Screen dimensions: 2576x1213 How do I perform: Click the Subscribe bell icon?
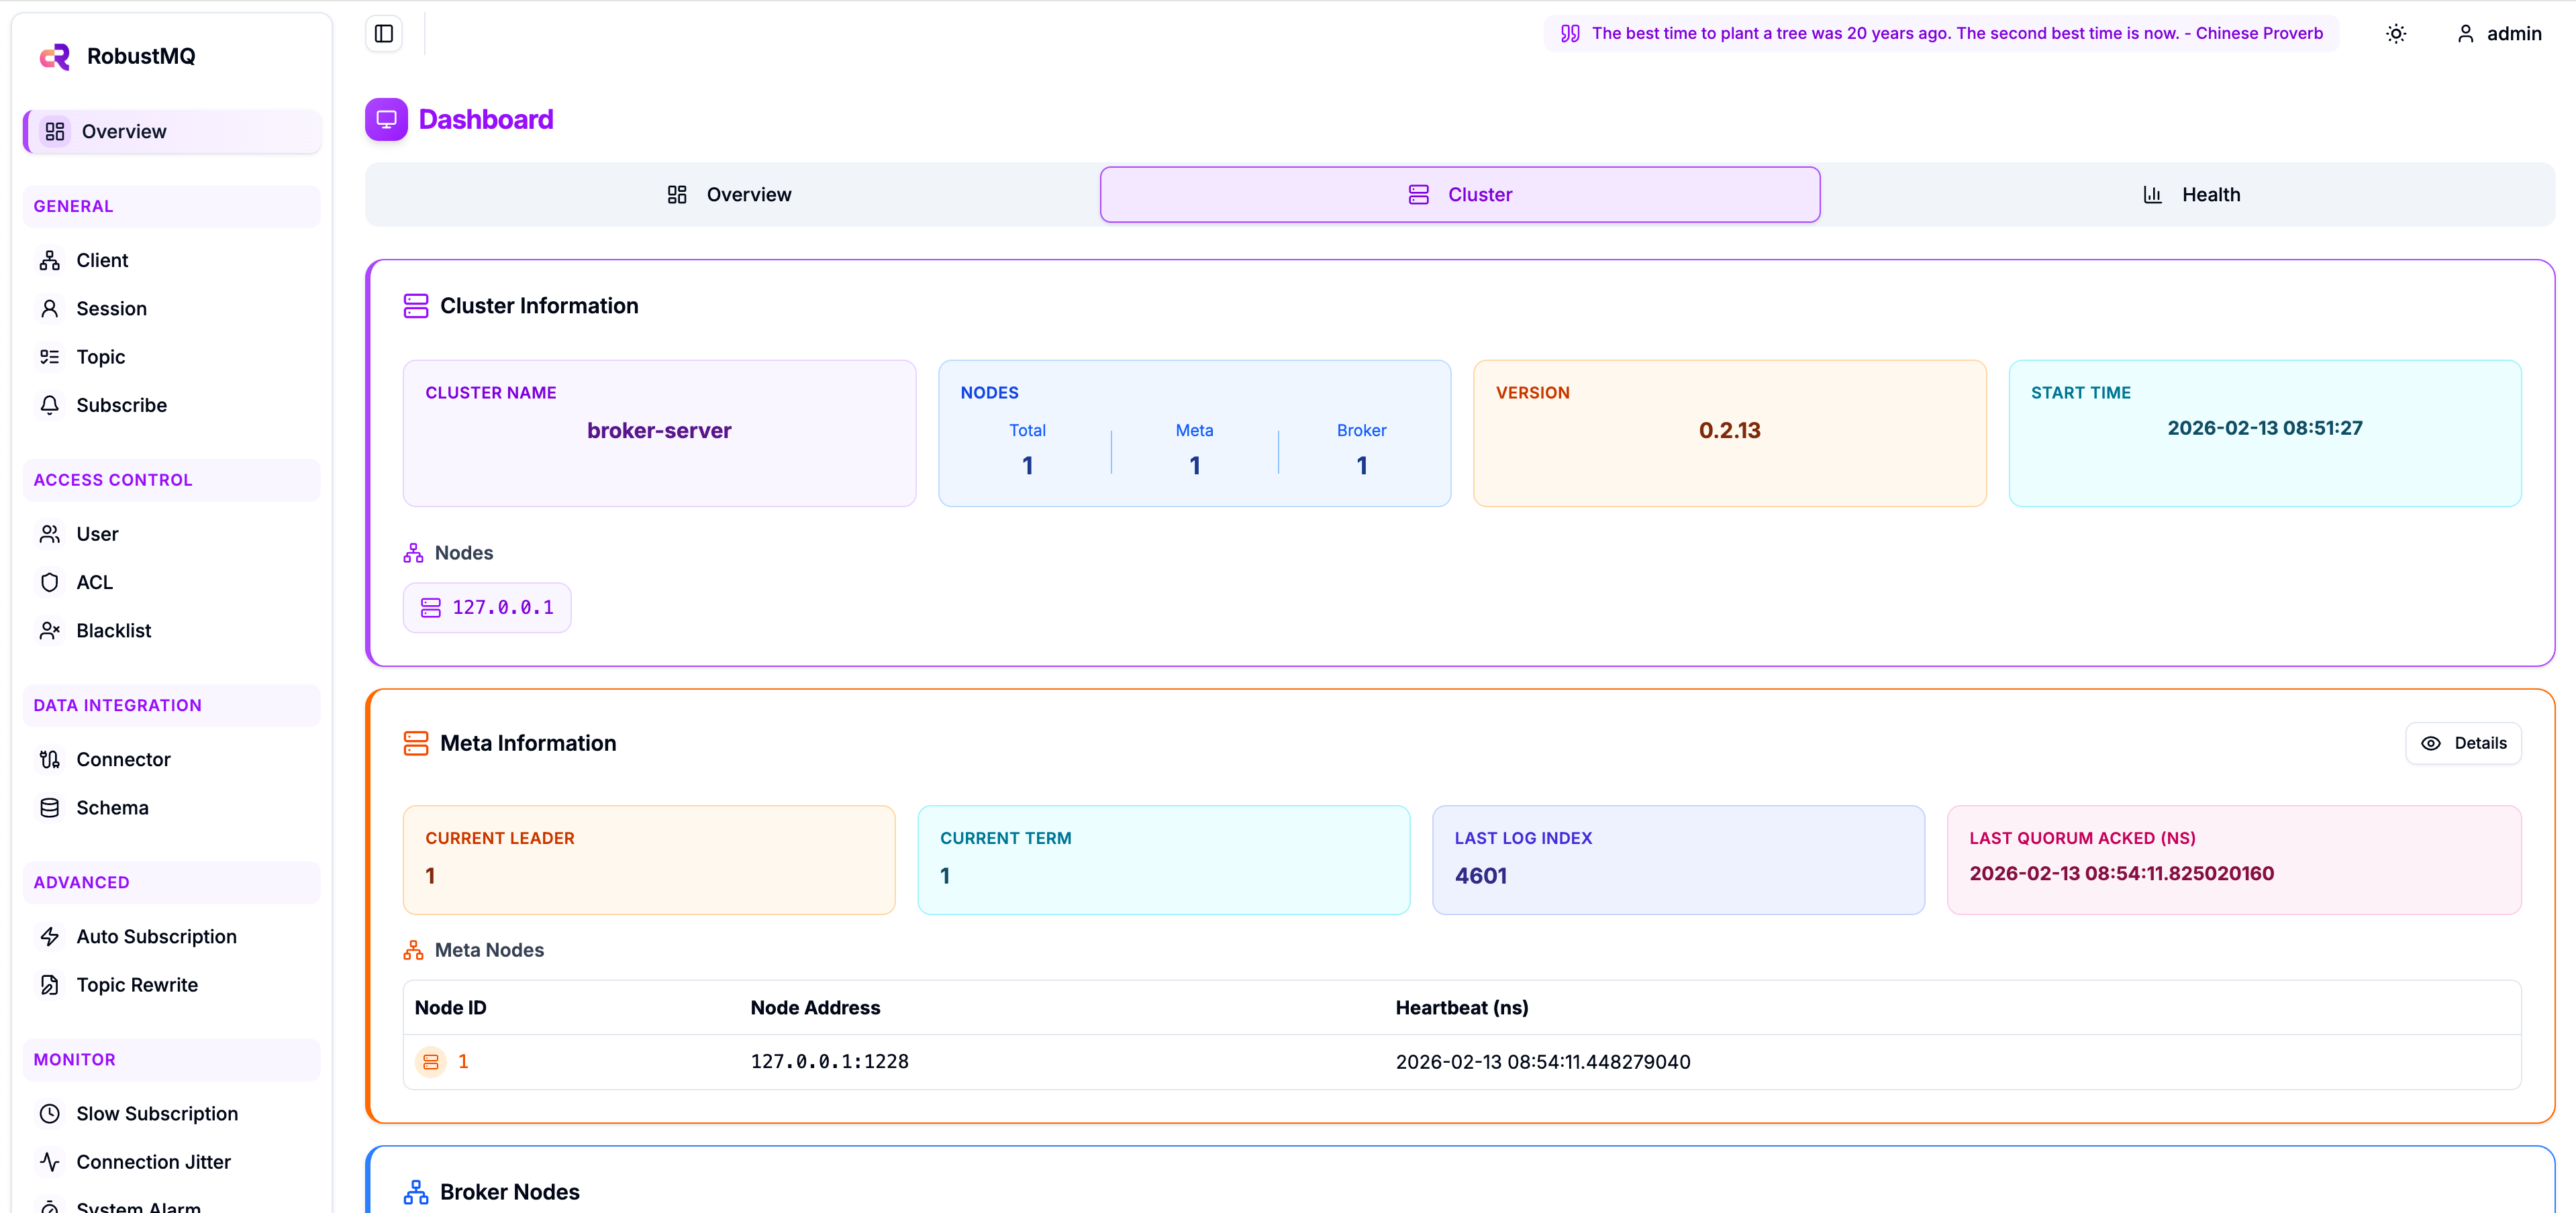click(51, 405)
